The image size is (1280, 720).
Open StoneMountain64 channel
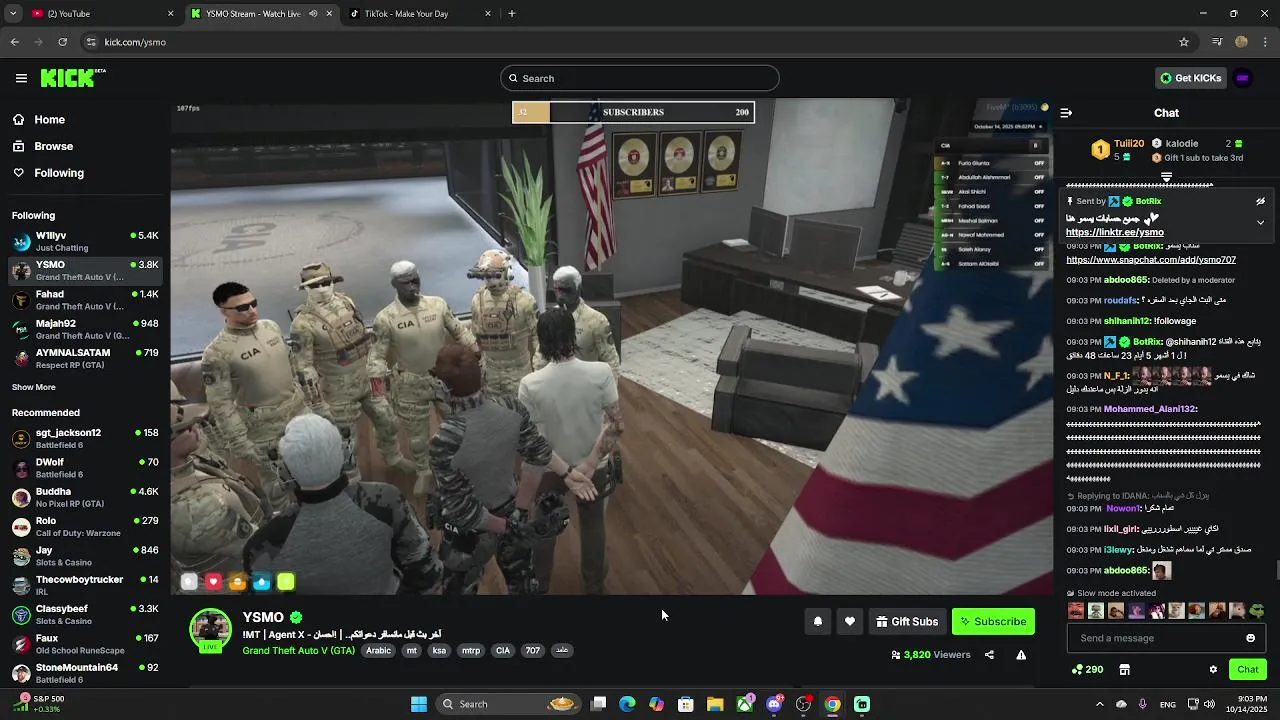[85, 673]
